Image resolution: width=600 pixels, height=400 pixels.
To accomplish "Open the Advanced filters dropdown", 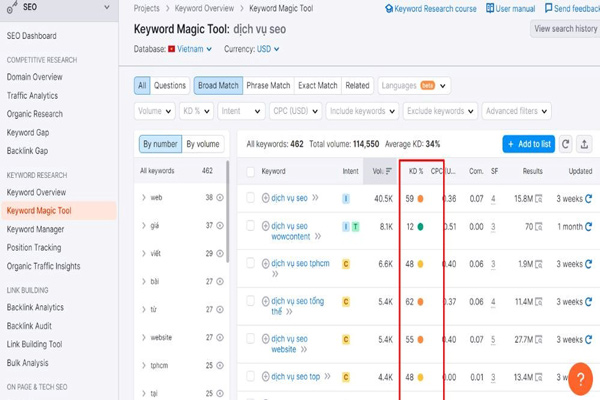I will click(x=517, y=111).
